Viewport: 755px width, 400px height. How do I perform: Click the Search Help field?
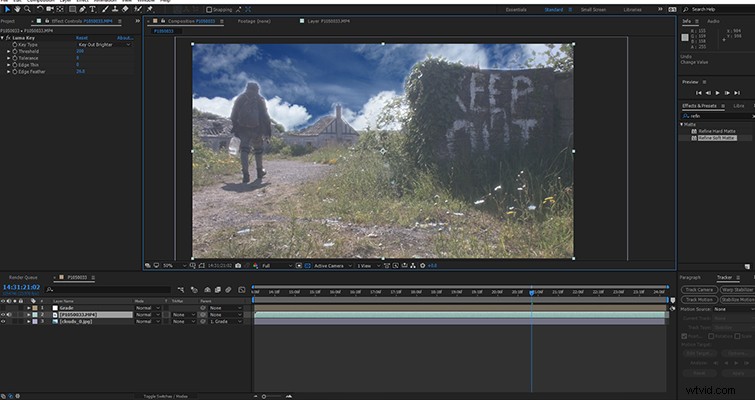coord(721,9)
